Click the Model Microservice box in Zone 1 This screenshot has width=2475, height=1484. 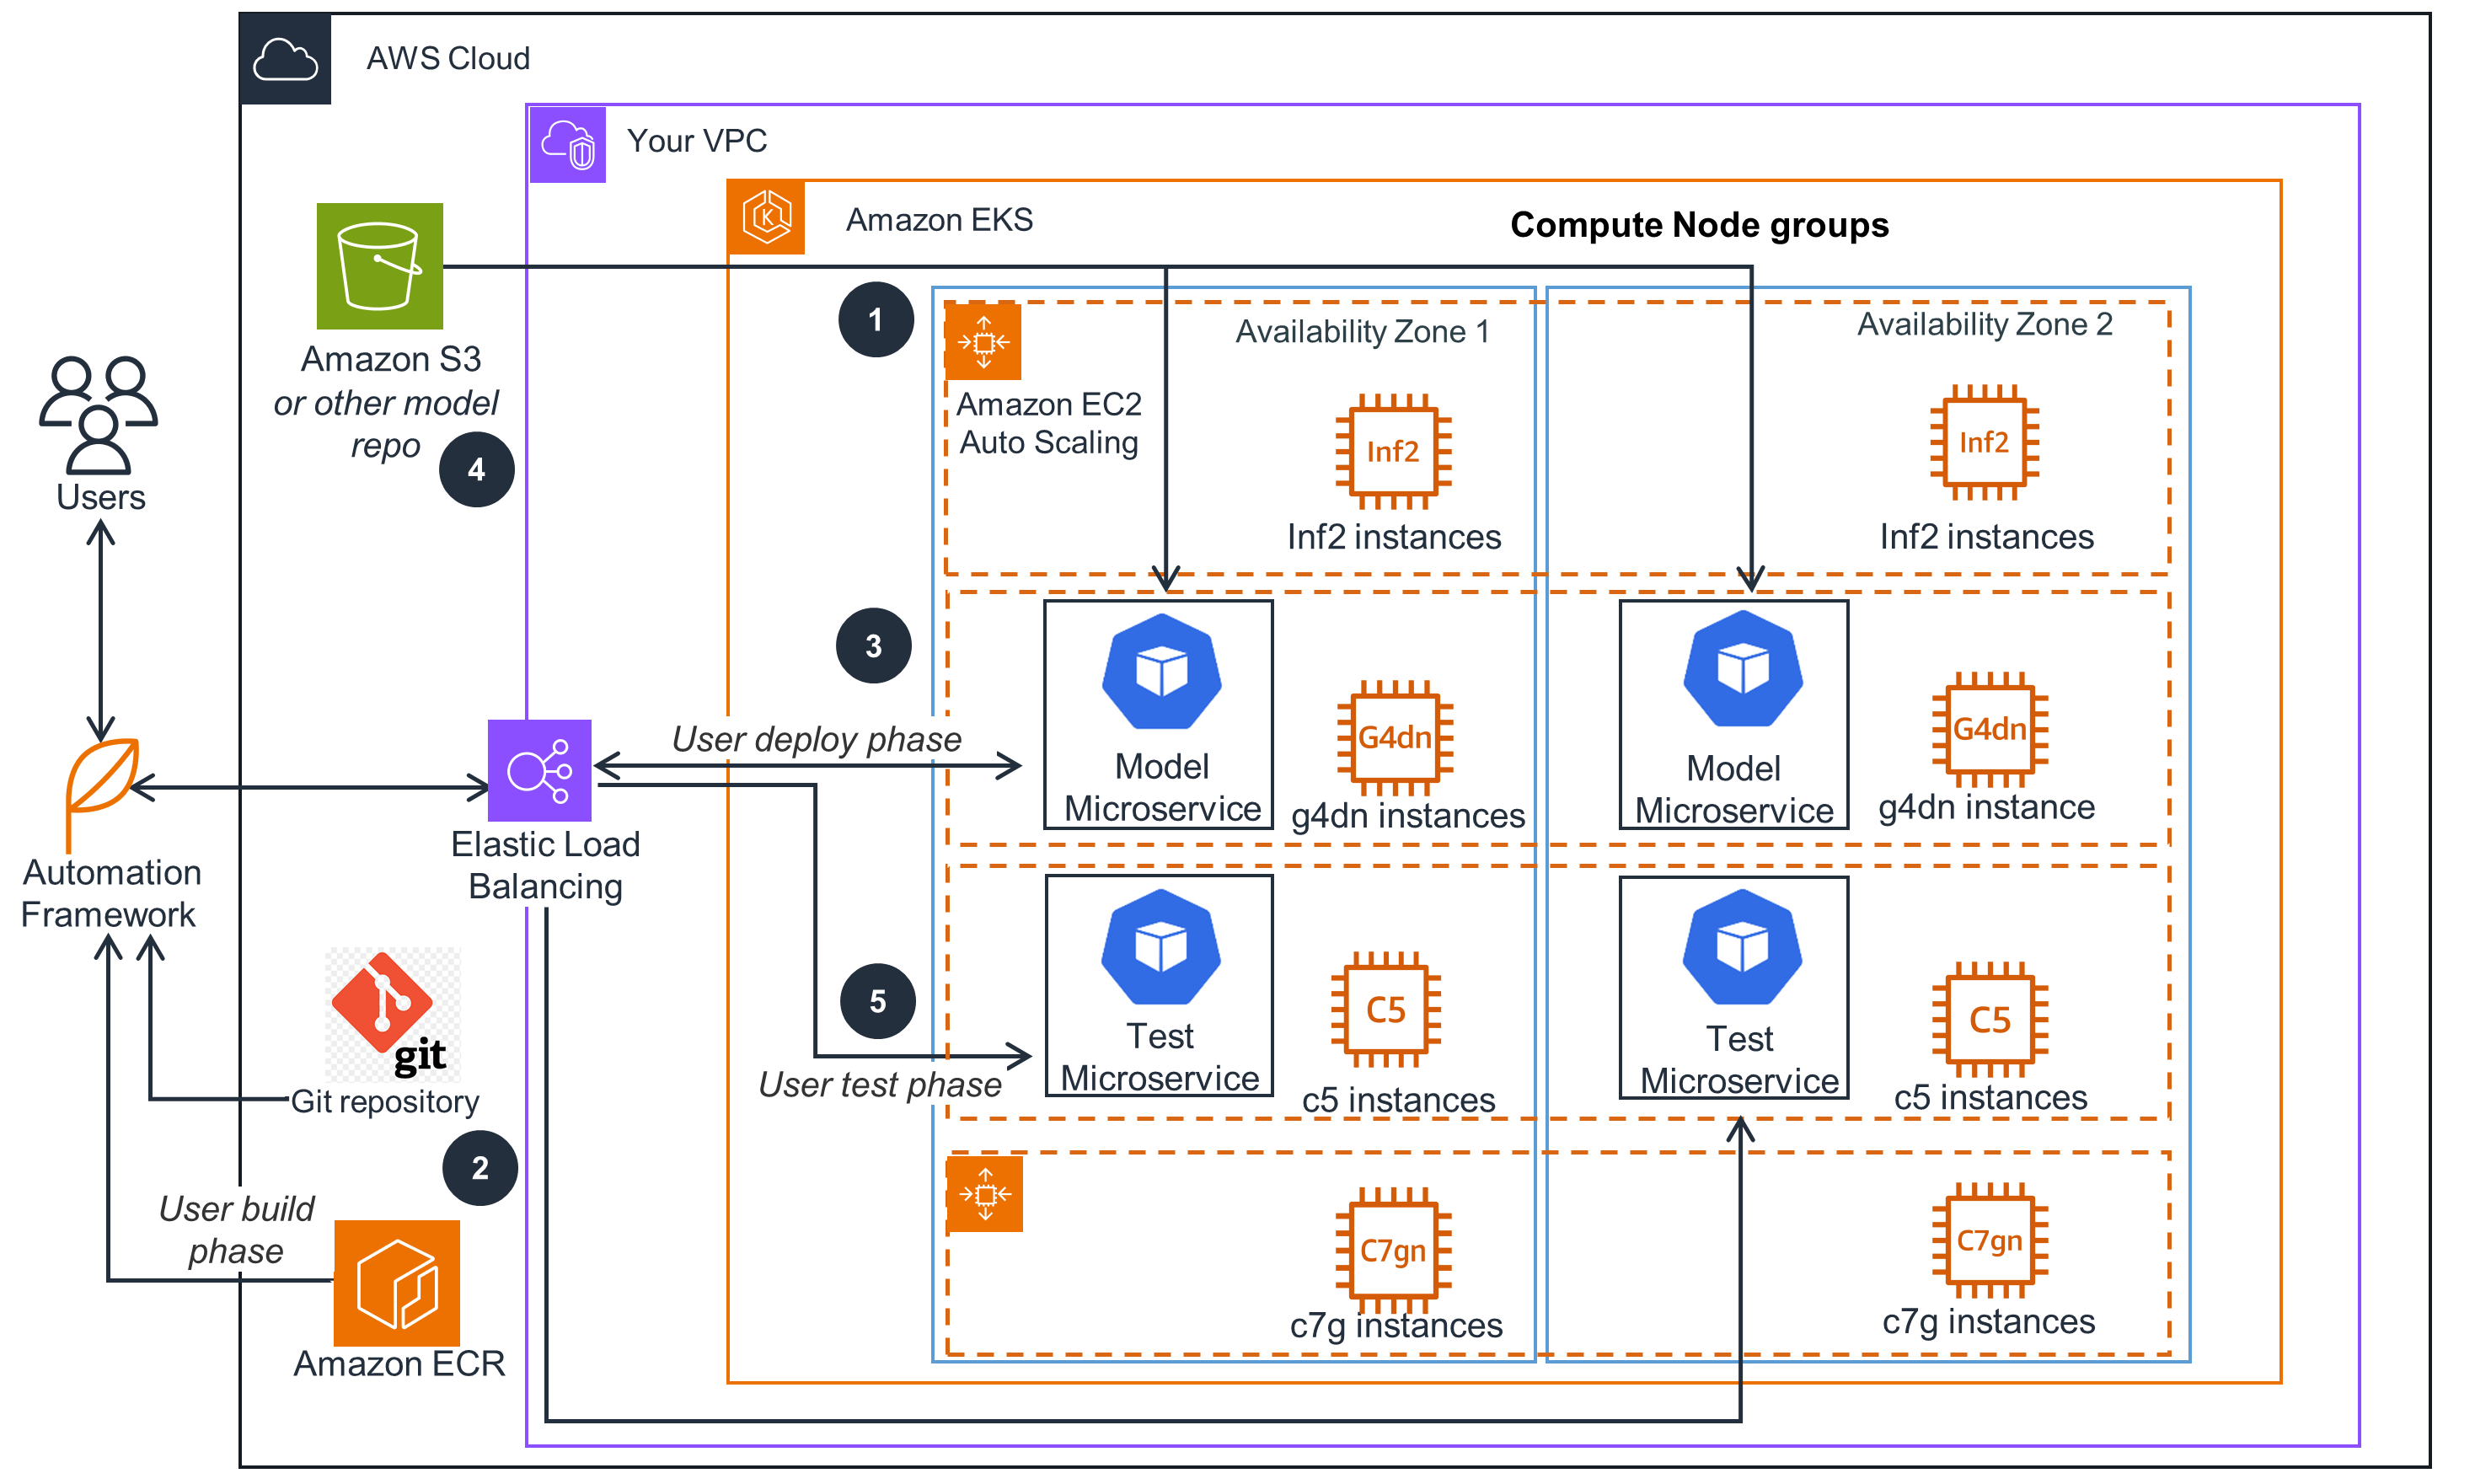coord(1158,714)
